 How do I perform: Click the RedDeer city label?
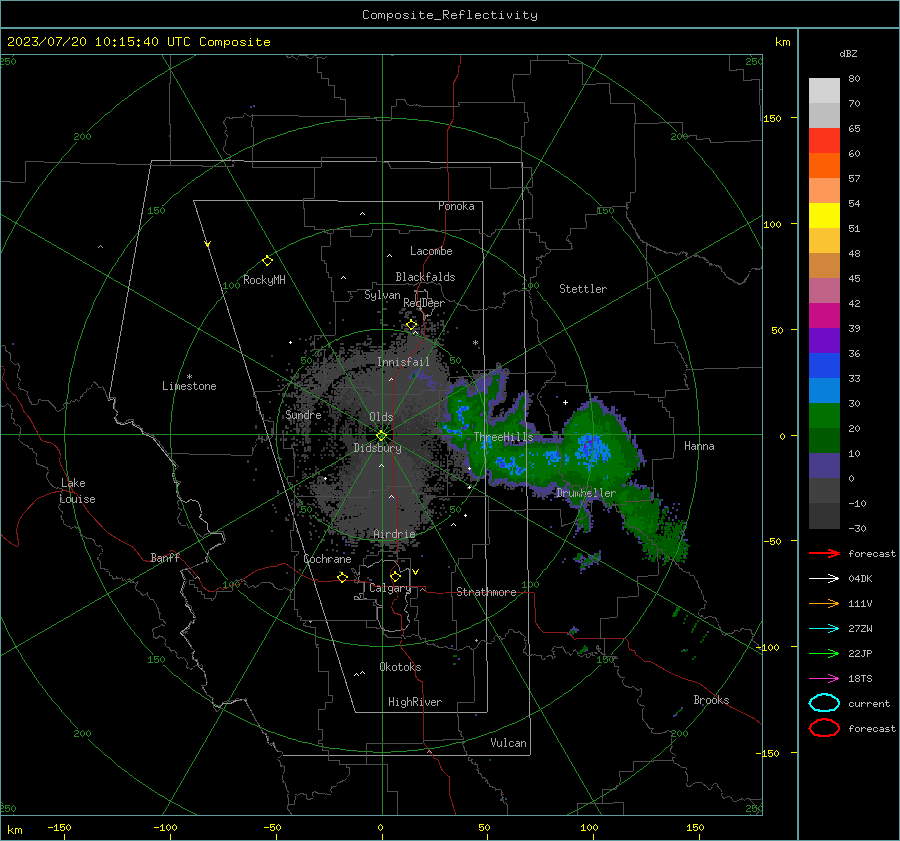(424, 303)
